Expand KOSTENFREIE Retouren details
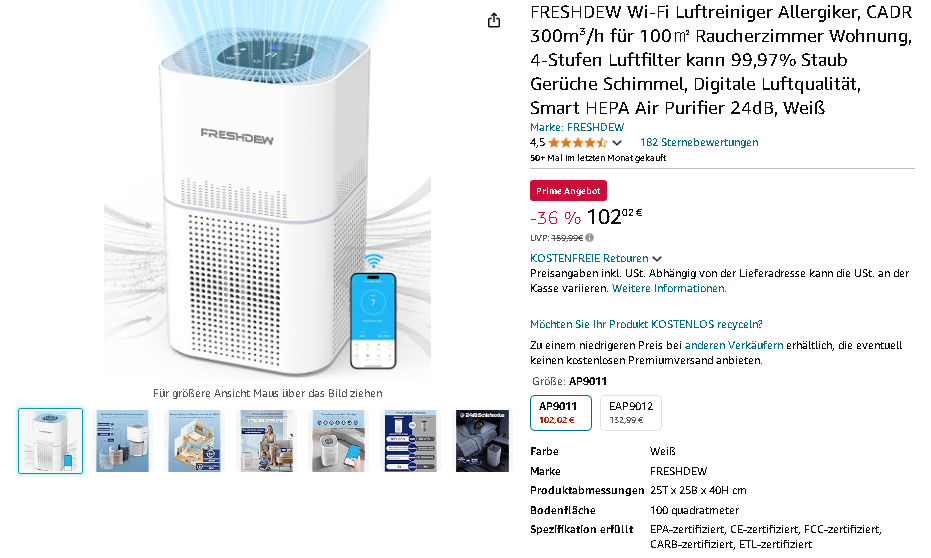This screenshot has height=558, width=931. [596, 258]
